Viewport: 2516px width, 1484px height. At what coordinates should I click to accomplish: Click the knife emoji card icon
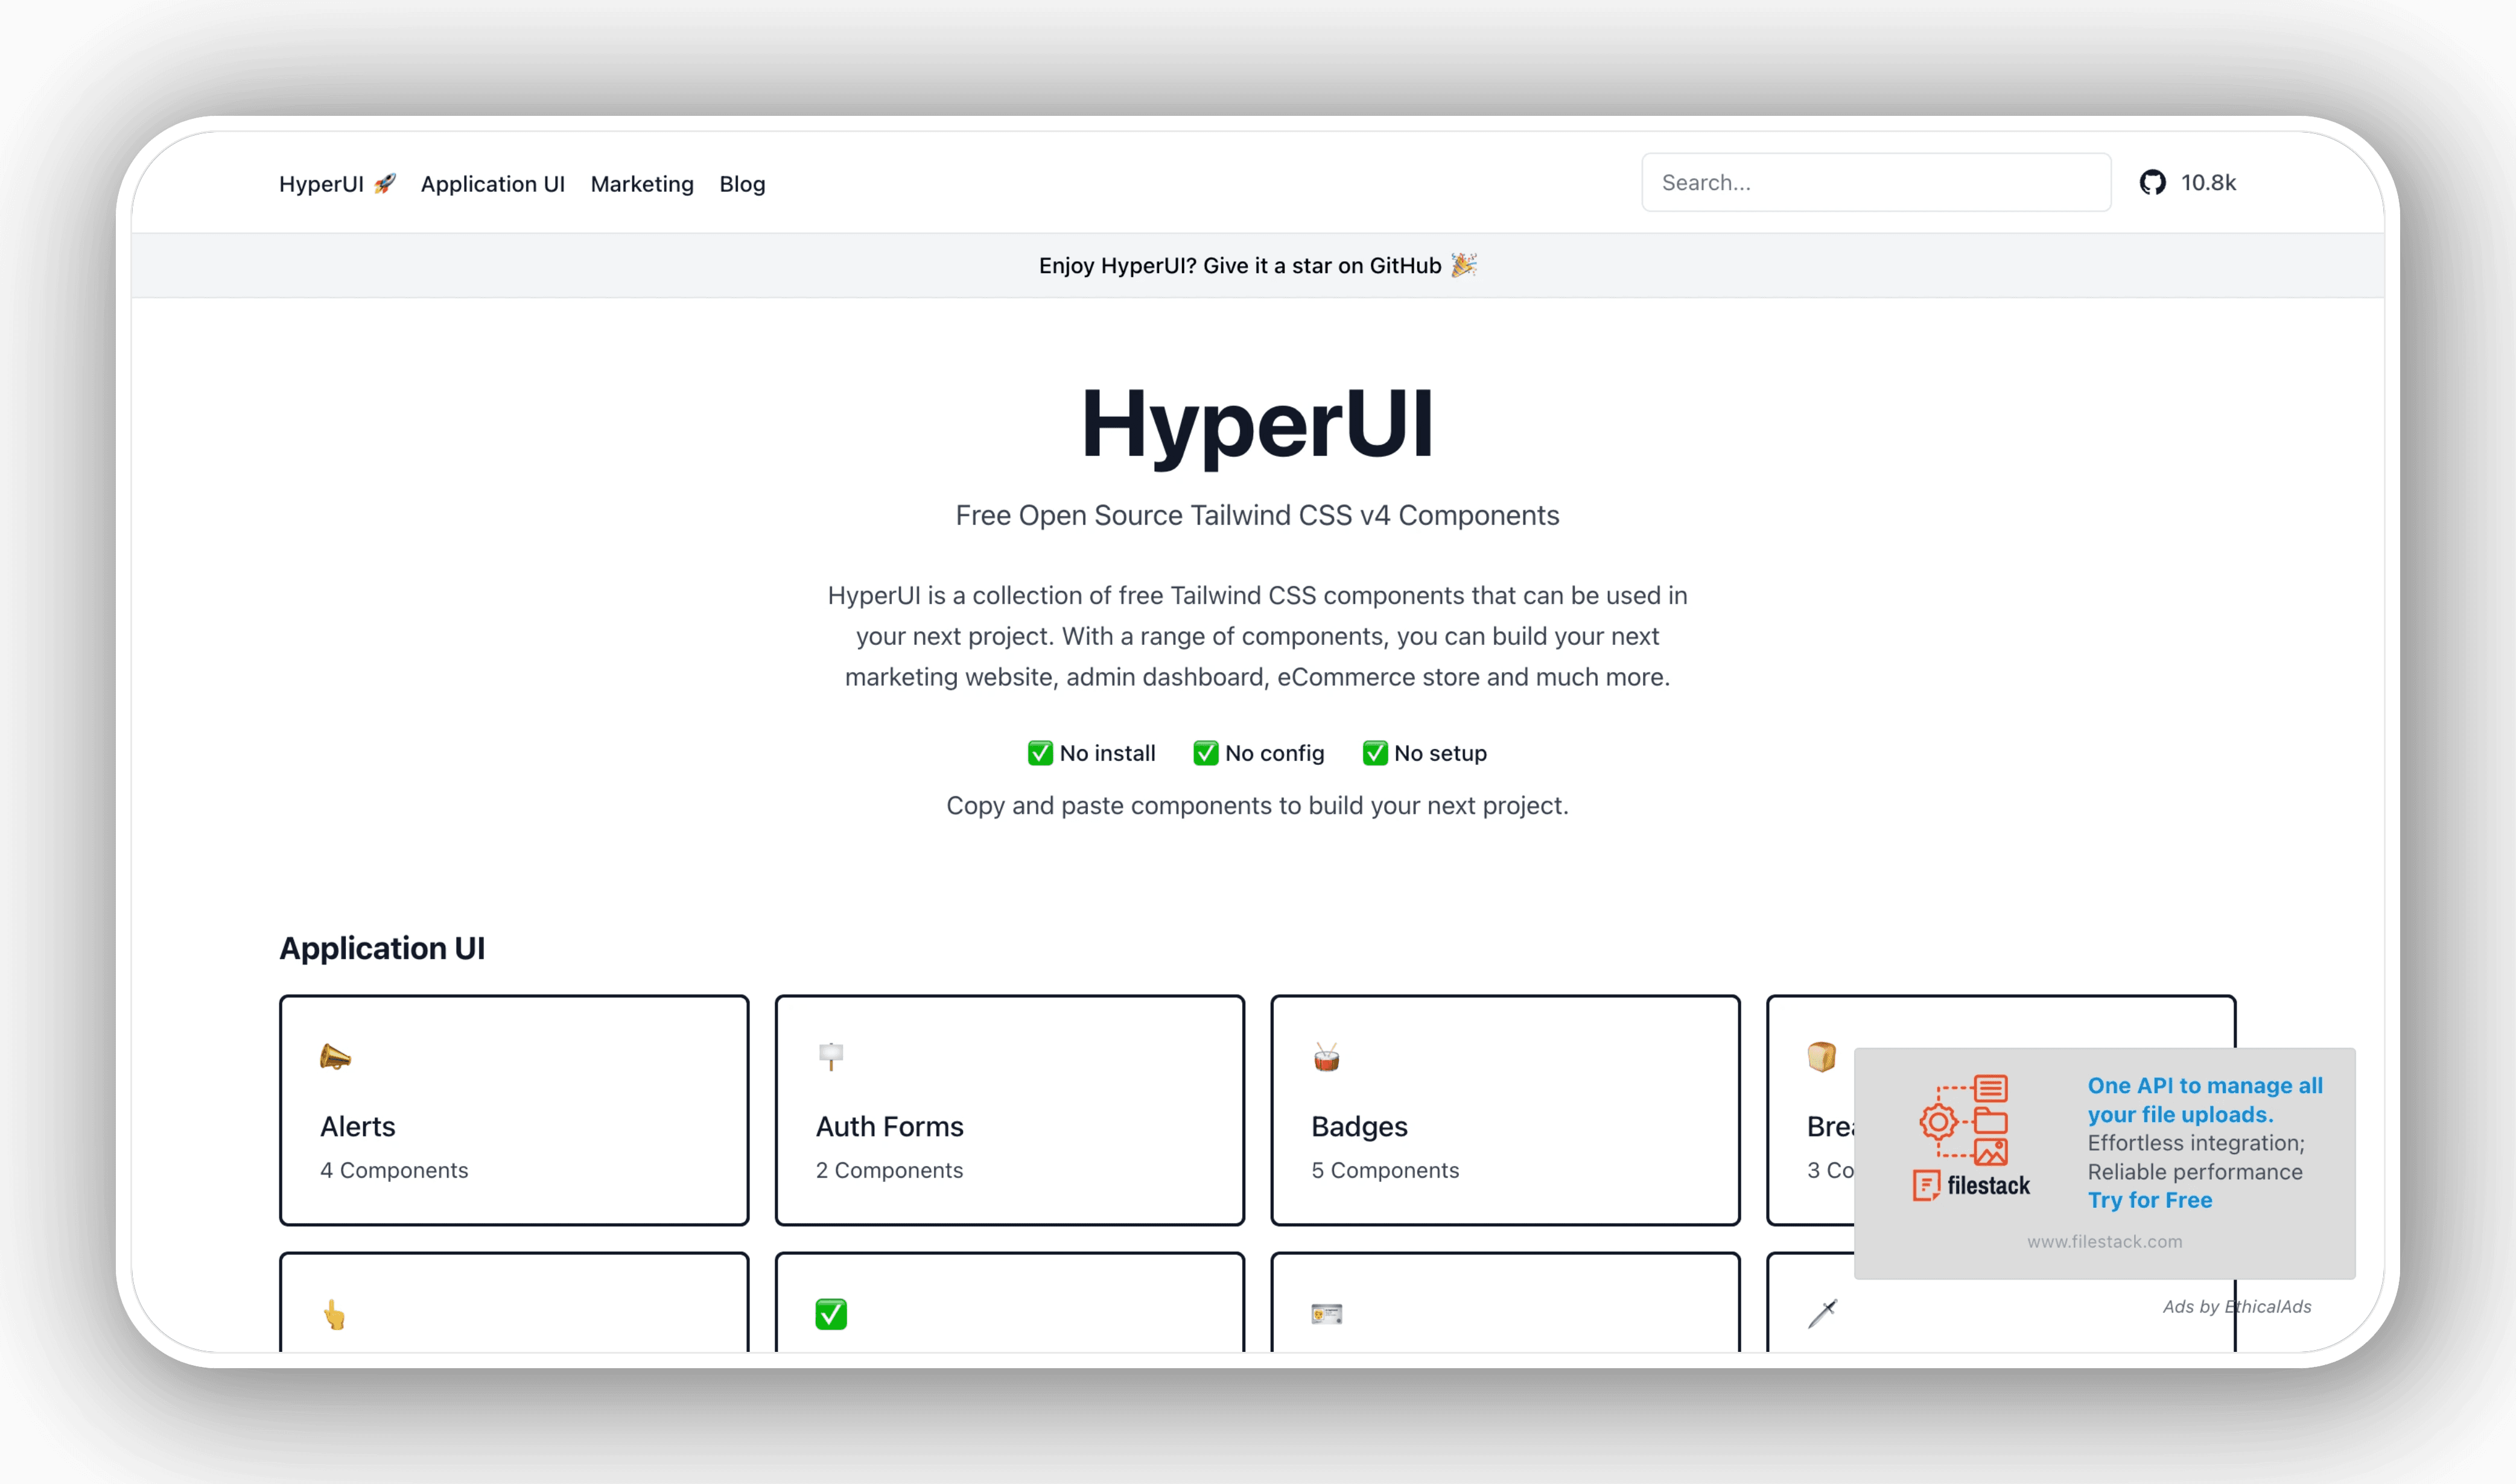pos(1823,1313)
